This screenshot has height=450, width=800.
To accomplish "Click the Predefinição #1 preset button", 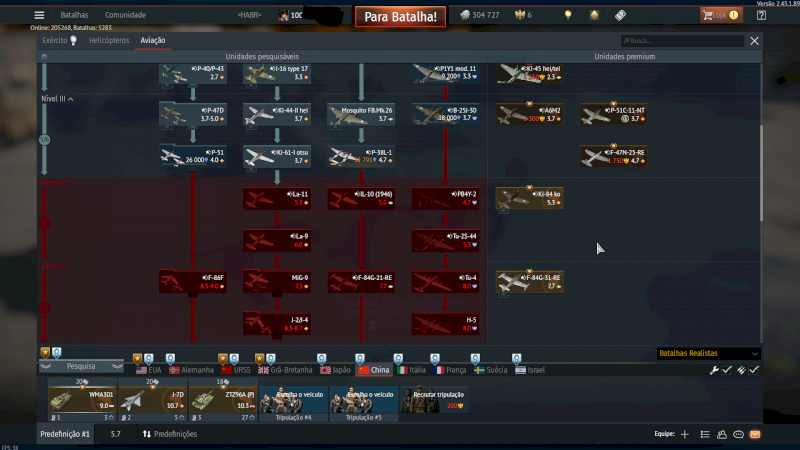I will 65,434.
